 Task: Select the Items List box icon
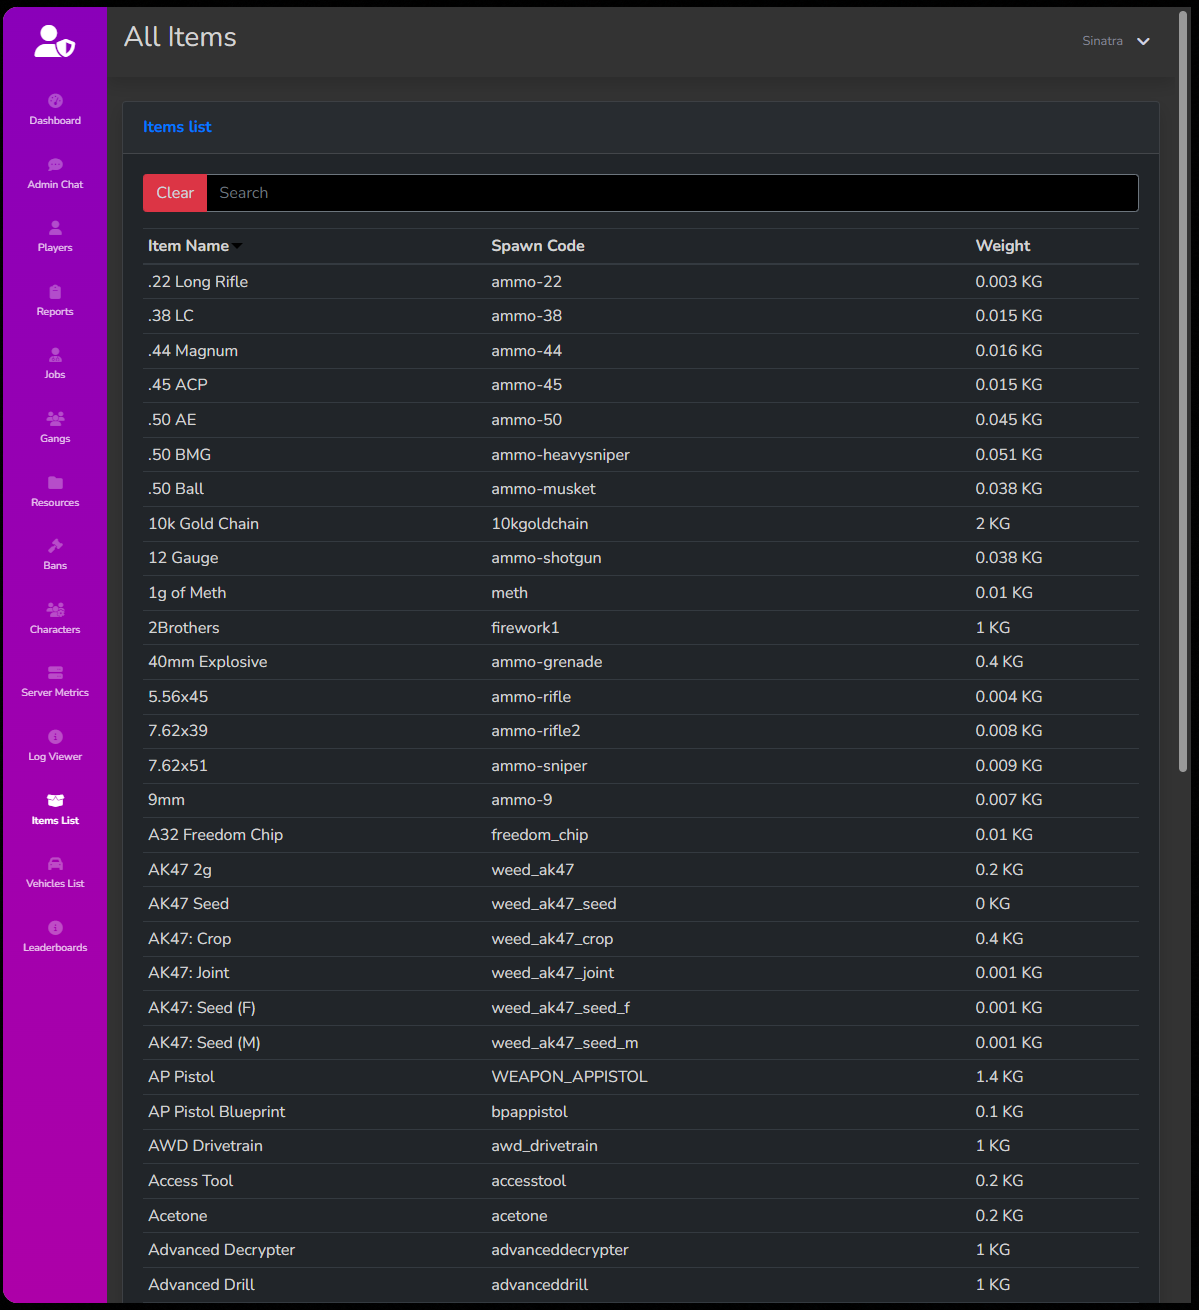click(55, 801)
